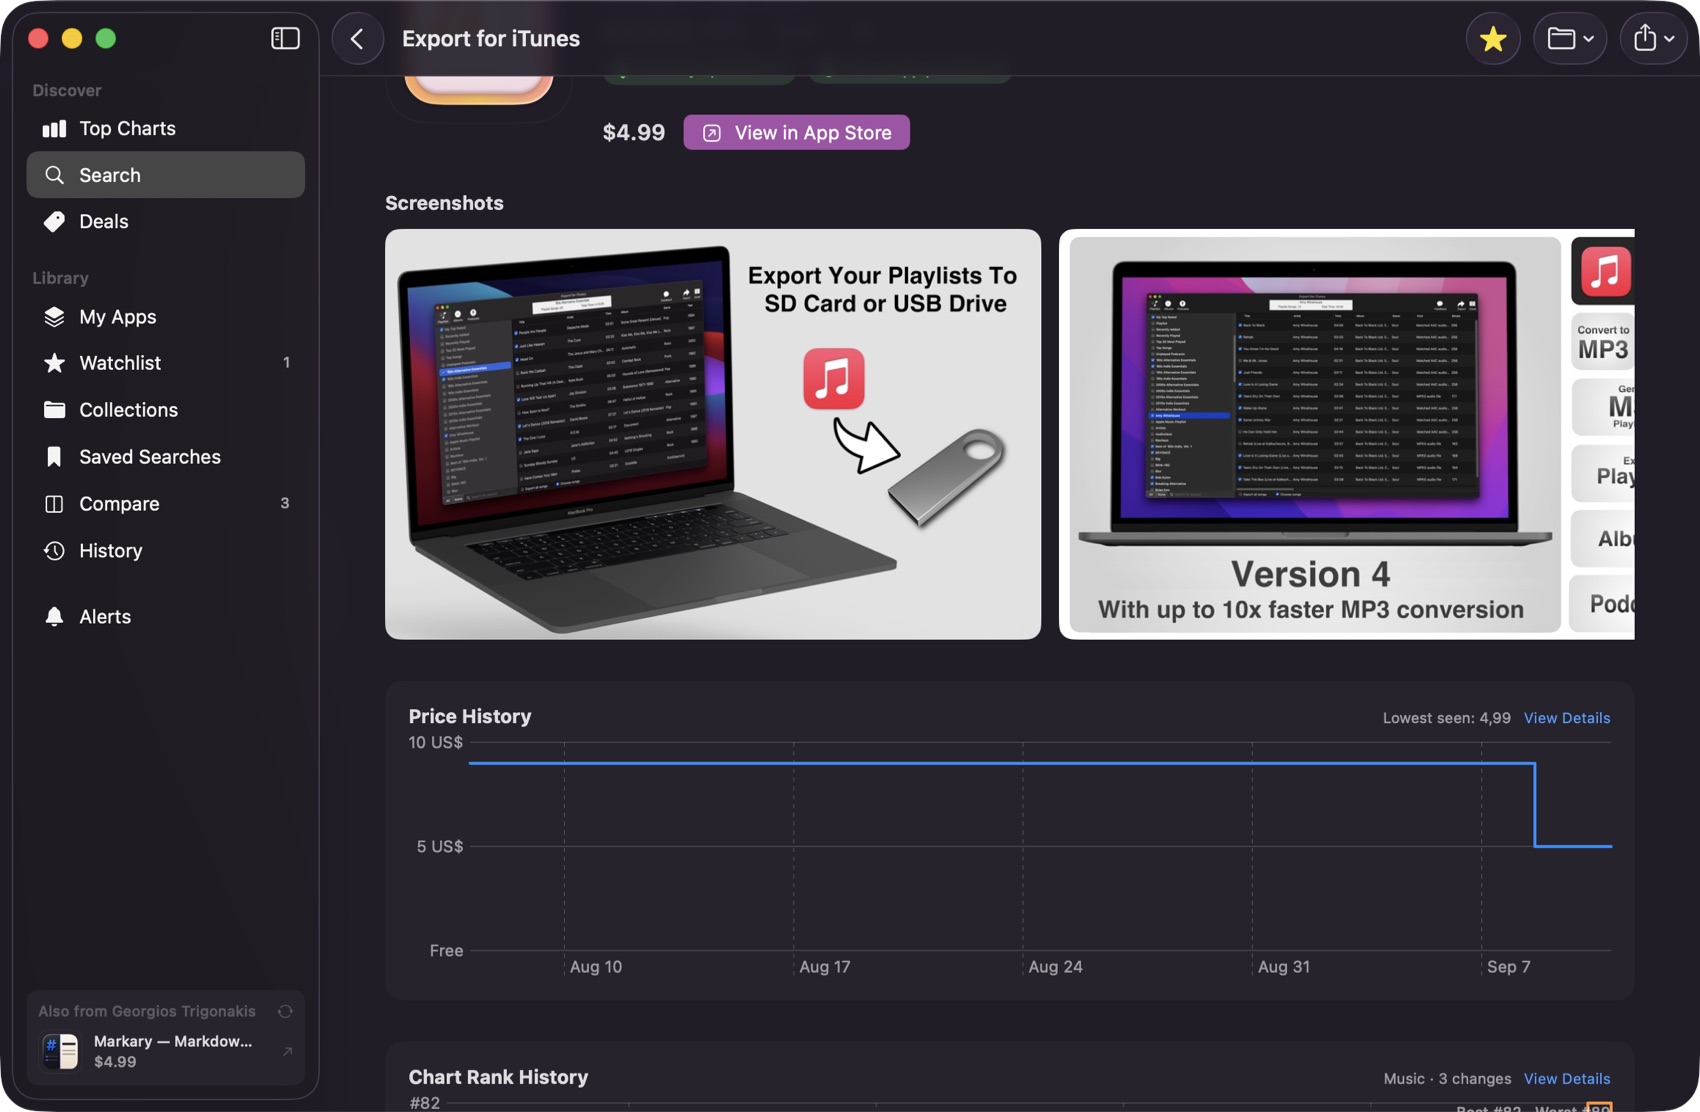The image size is (1700, 1112).
Task: Refresh the Also from Georgios Trigonakis list
Action: point(285,1011)
